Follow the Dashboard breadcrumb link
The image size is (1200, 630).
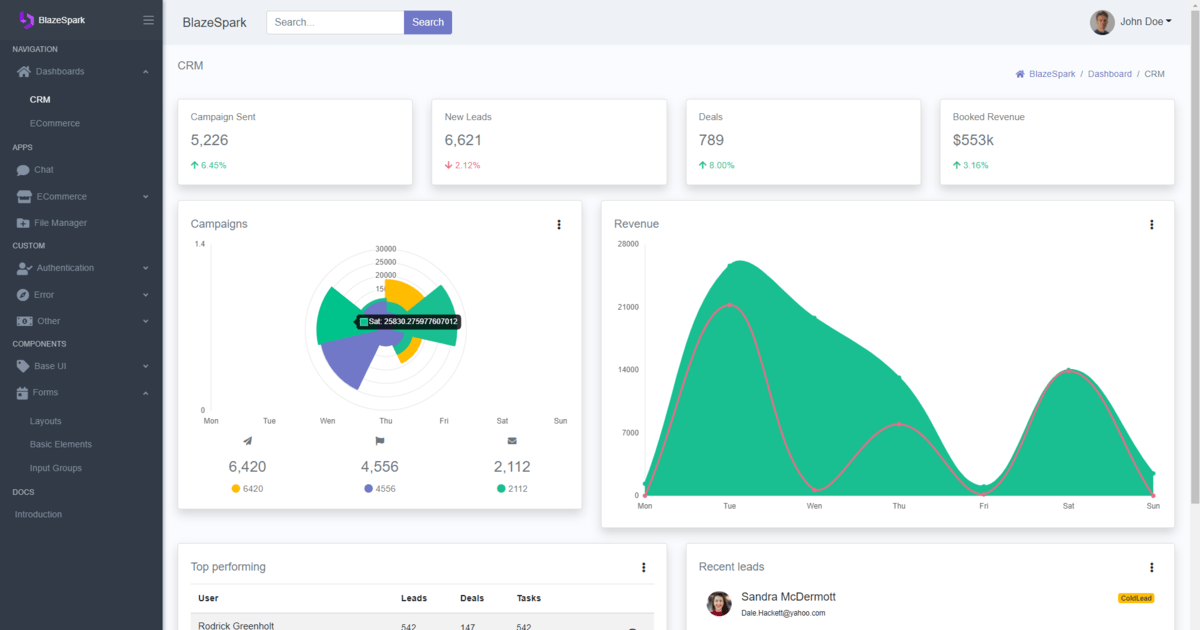pyautogui.click(x=1110, y=74)
